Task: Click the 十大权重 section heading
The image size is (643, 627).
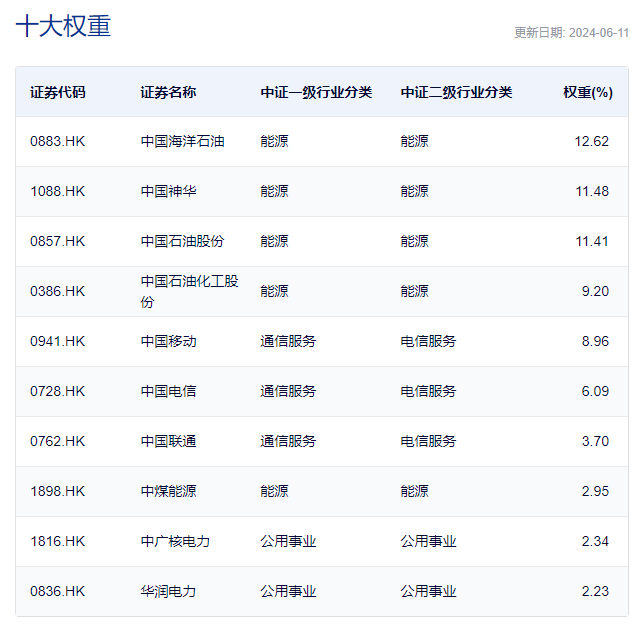Action: (63, 27)
